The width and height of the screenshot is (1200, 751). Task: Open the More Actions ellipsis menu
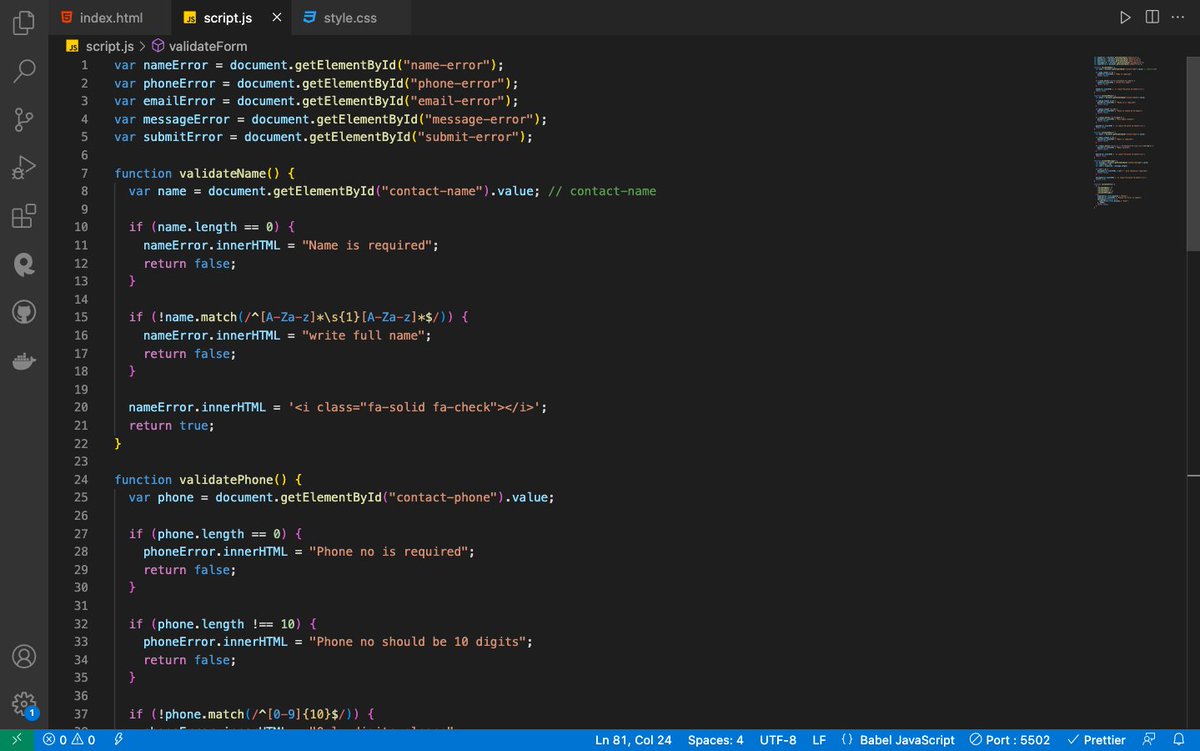1176,17
